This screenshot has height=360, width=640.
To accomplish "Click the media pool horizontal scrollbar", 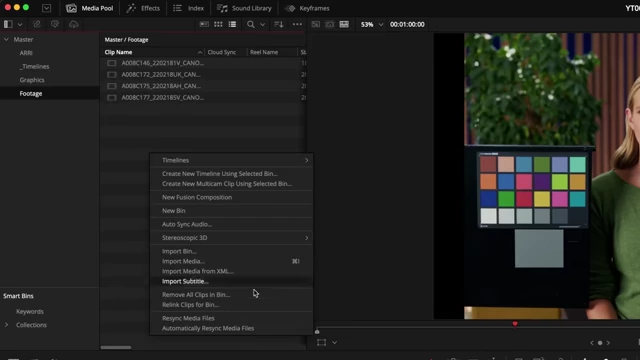I will tap(116, 347).
